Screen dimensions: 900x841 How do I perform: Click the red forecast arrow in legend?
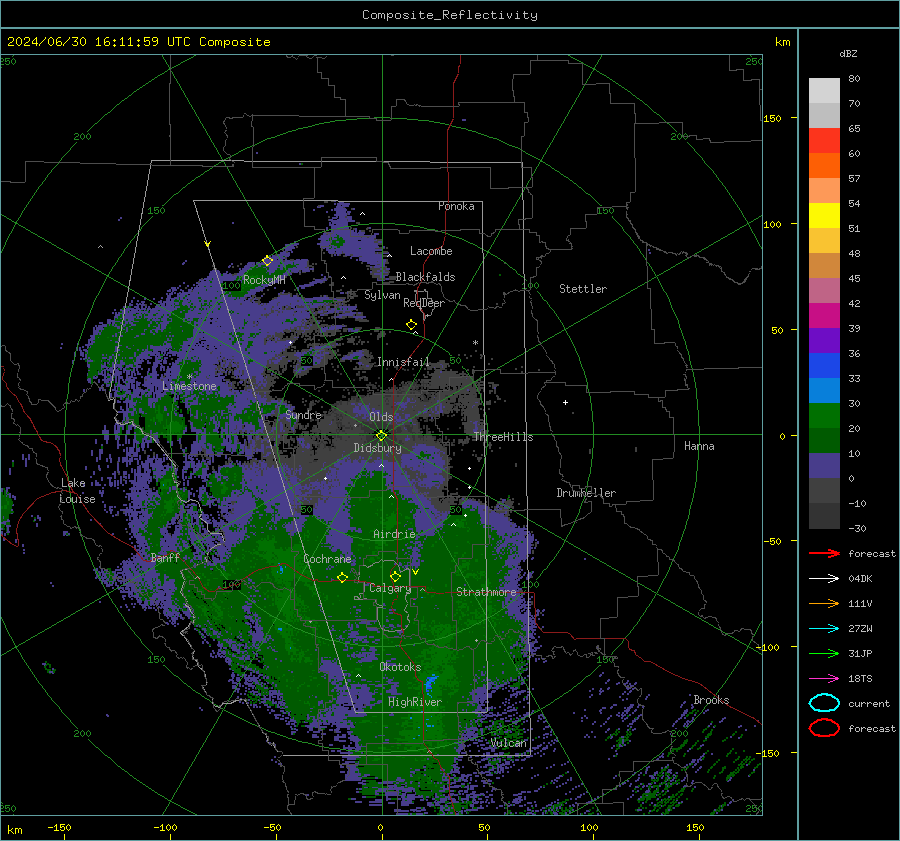click(x=824, y=553)
